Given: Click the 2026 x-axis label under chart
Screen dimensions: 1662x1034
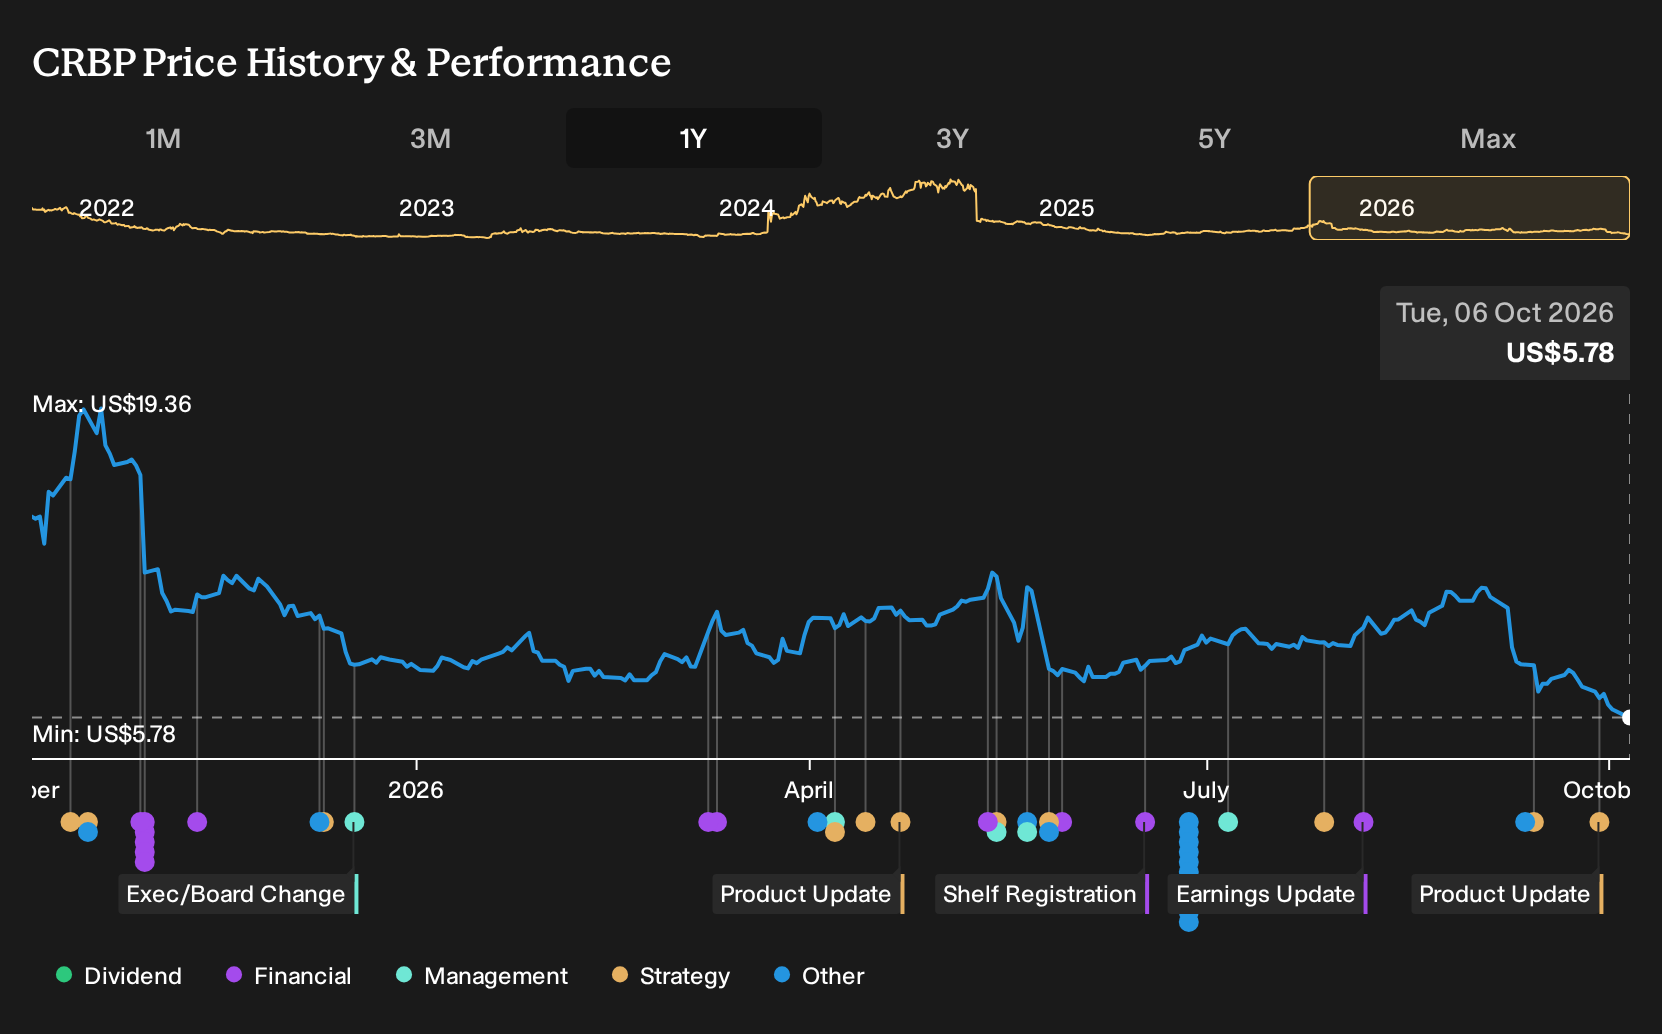Looking at the screenshot, I should pyautogui.click(x=416, y=790).
